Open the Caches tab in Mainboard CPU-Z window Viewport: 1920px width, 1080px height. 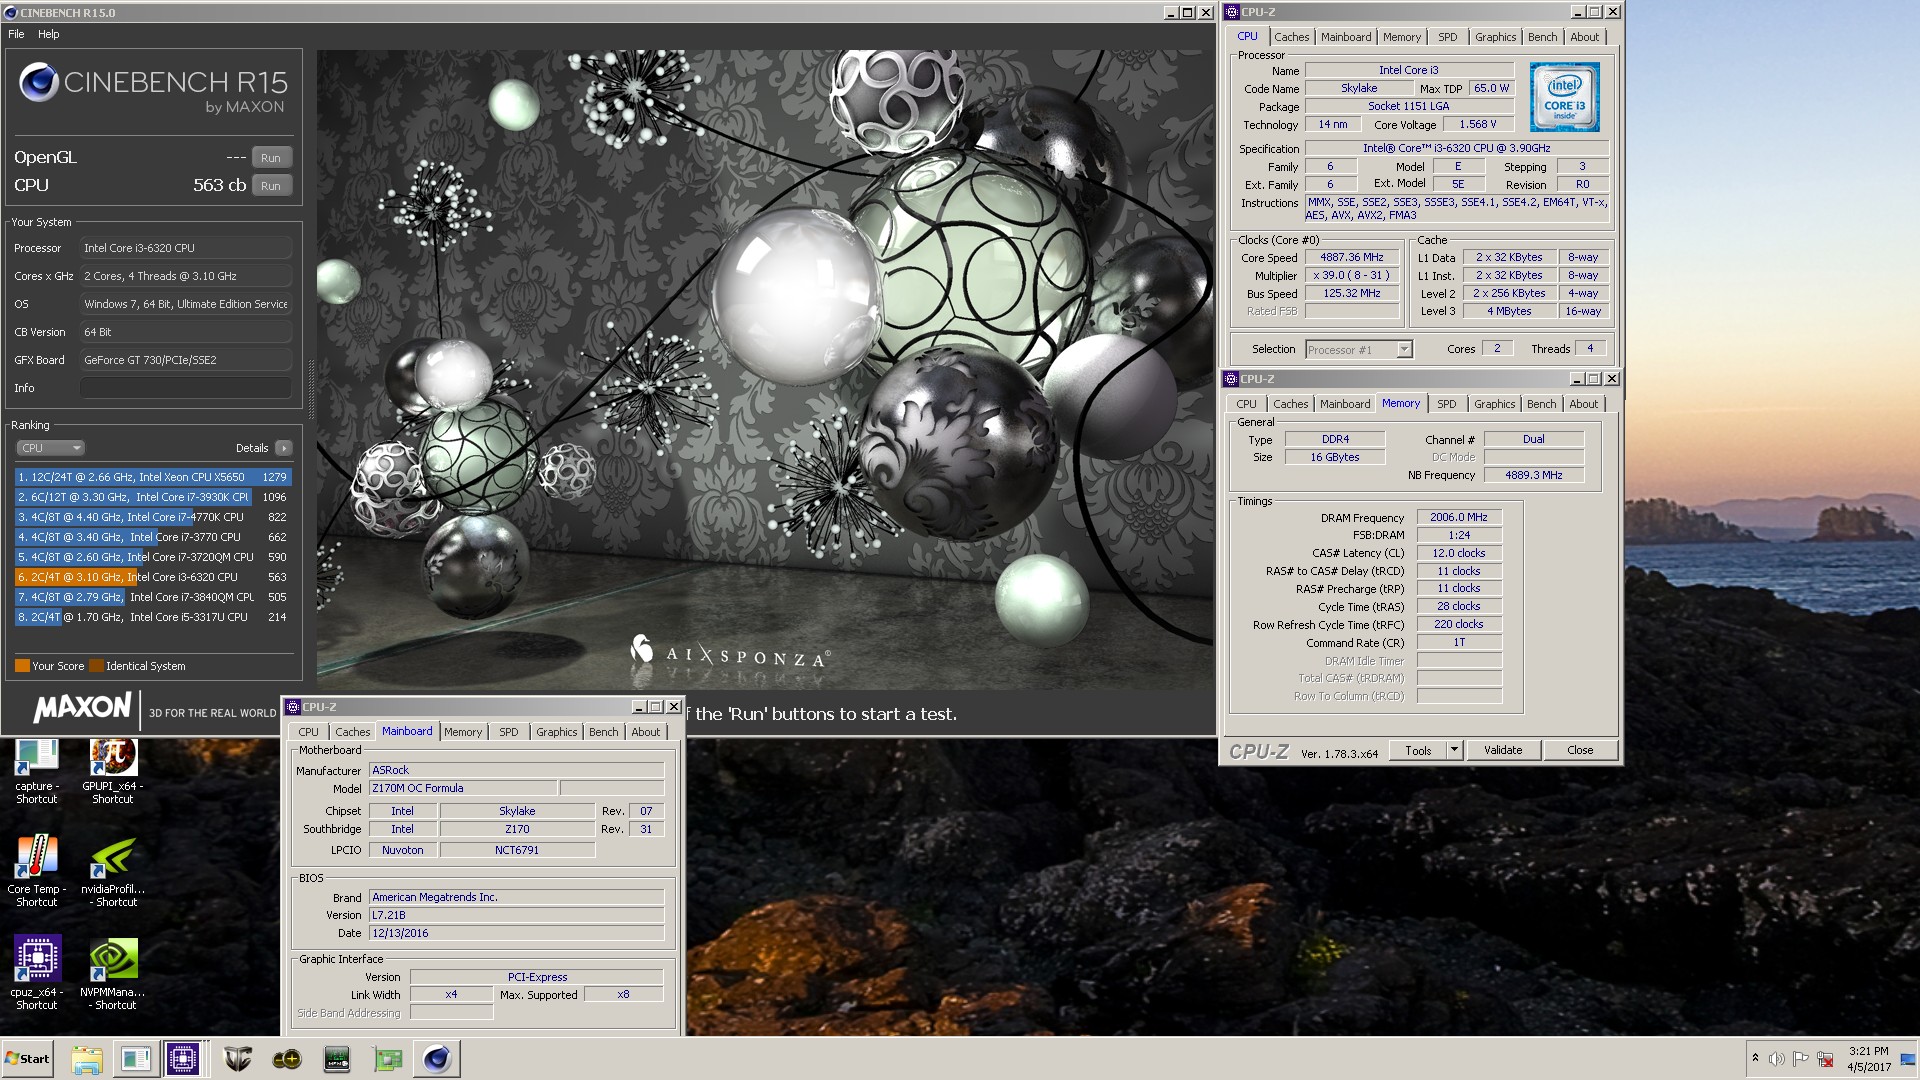(352, 732)
